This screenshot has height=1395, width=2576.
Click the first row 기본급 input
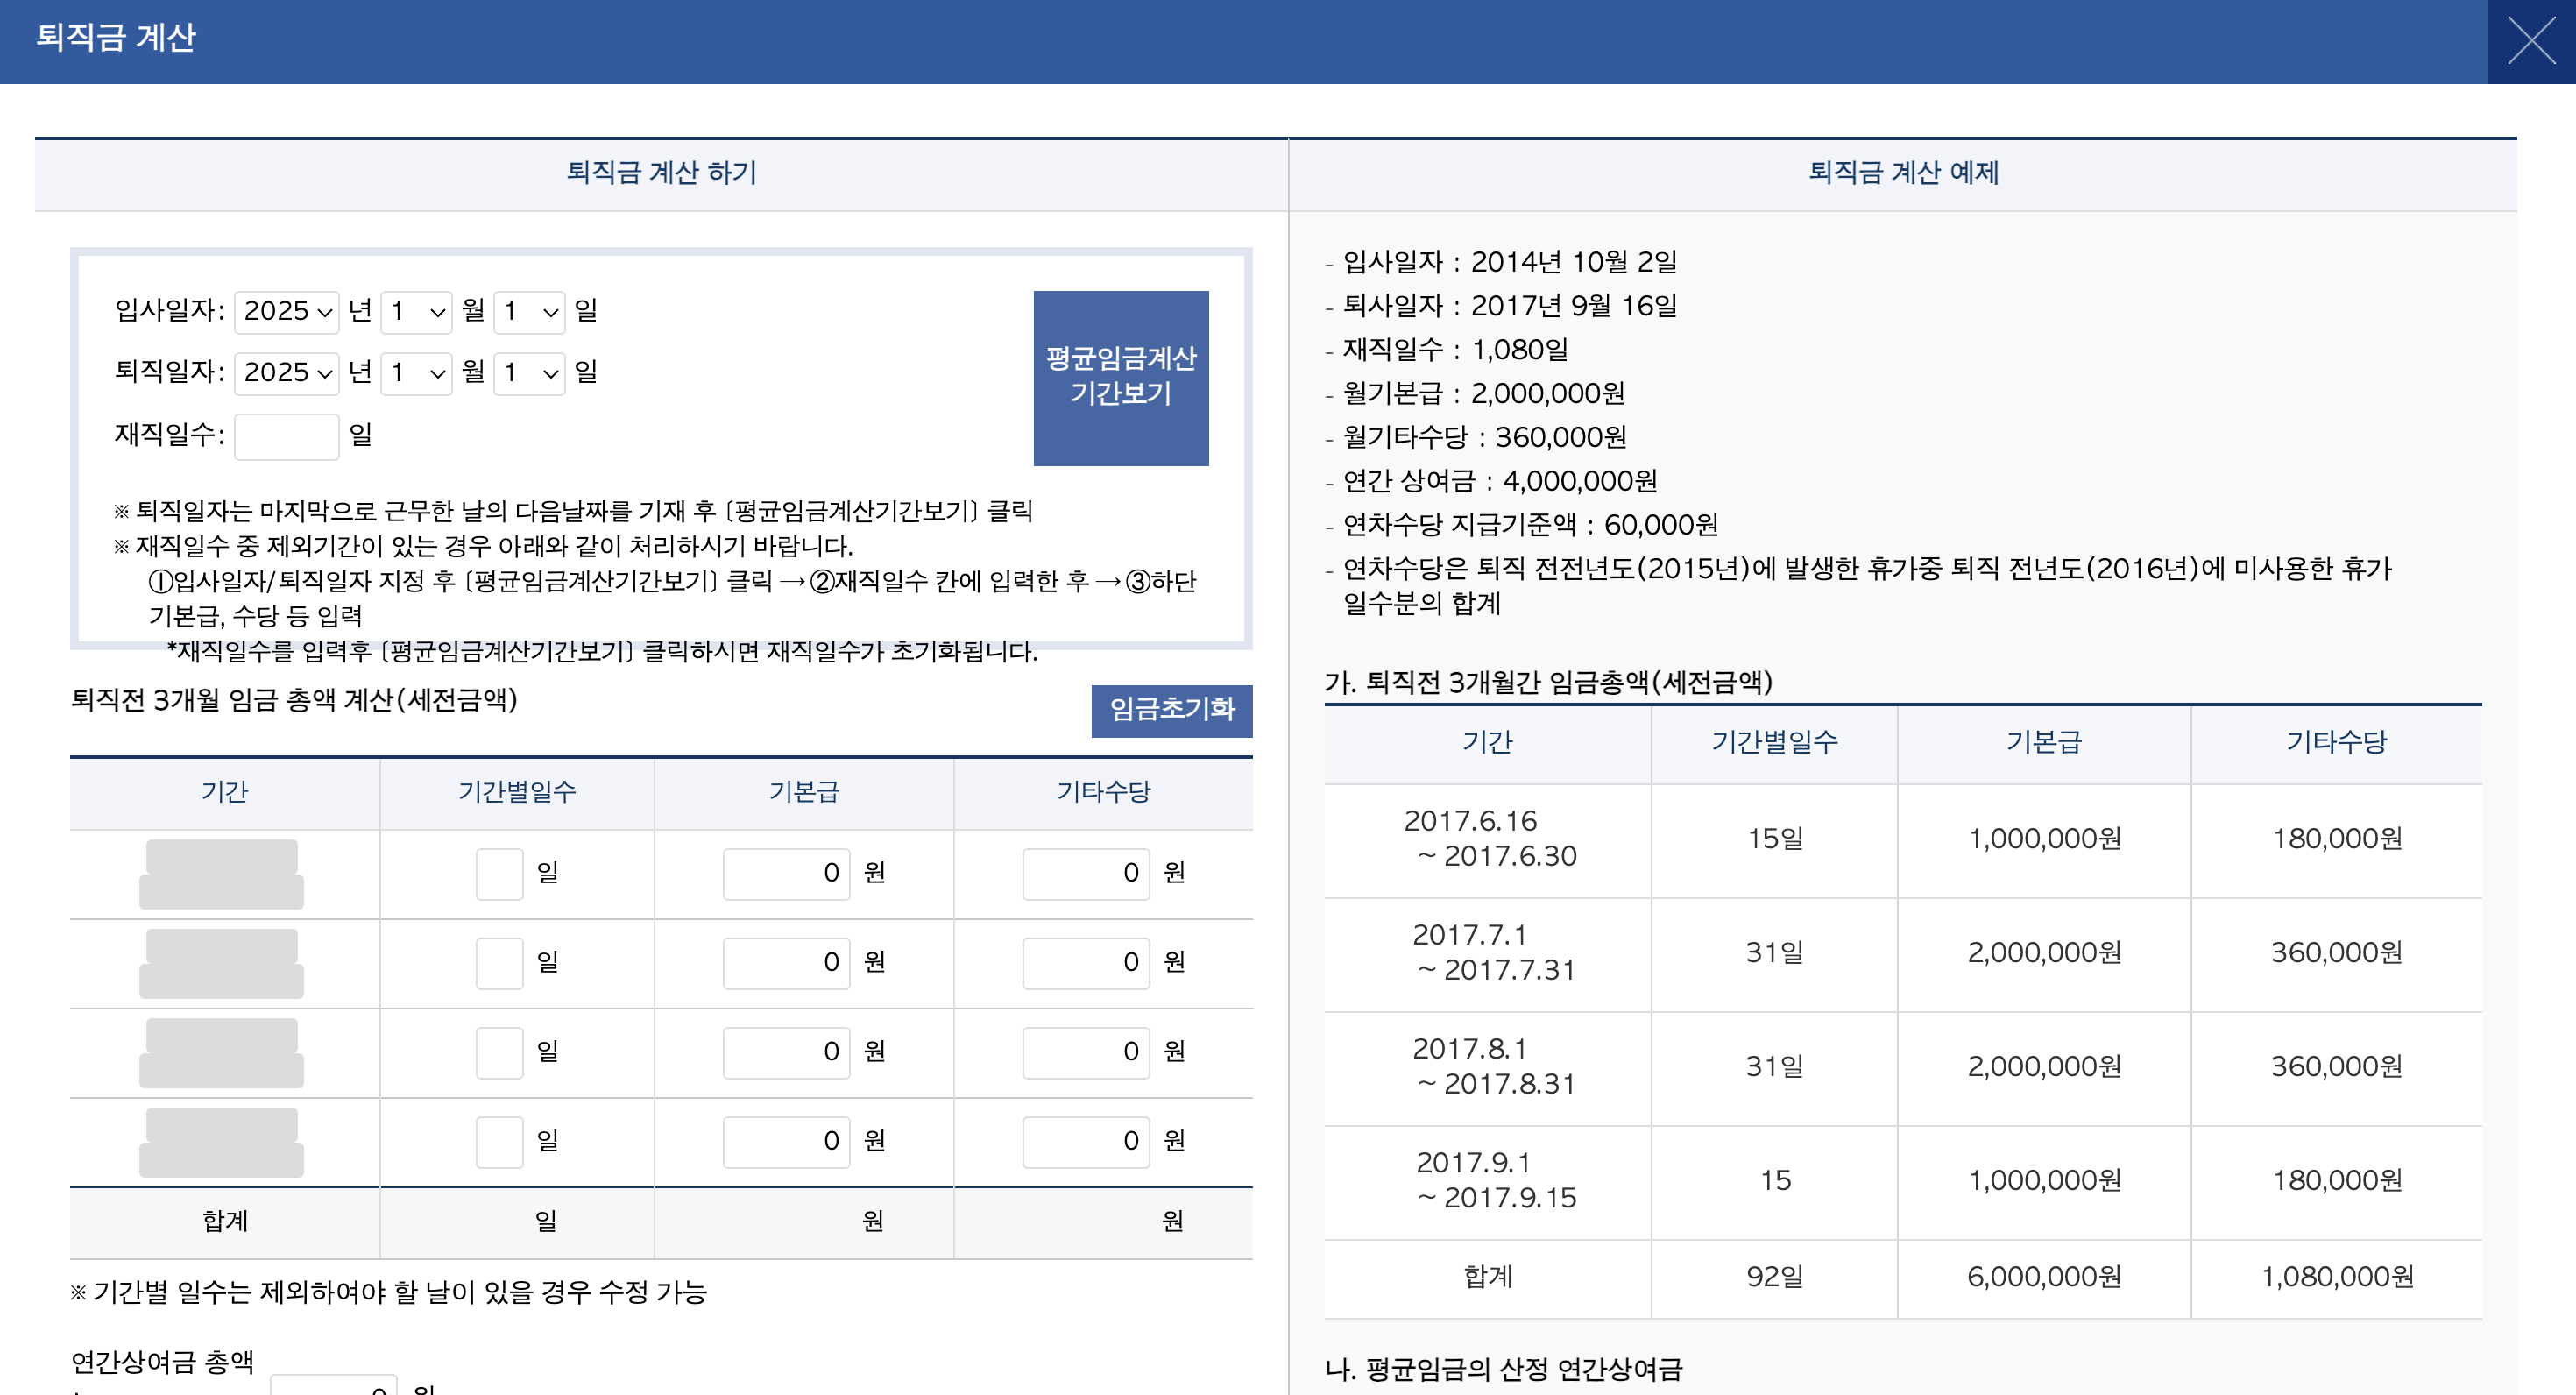coord(786,872)
